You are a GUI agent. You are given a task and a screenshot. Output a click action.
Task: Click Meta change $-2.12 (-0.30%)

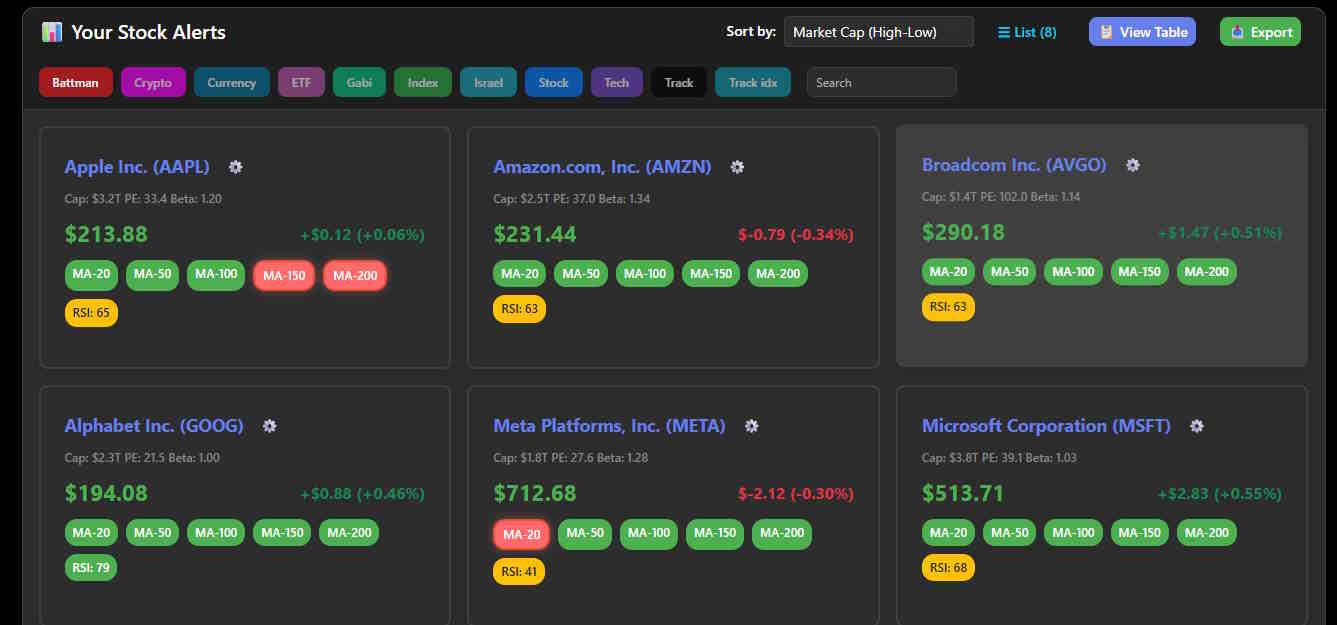pyautogui.click(x=796, y=494)
